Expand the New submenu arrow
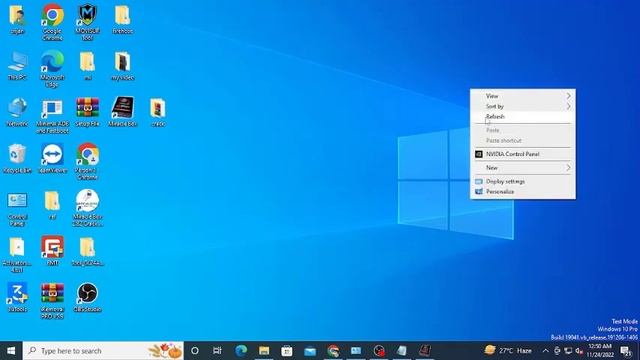Image resolution: width=640 pixels, height=360 pixels. tap(568, 168)
